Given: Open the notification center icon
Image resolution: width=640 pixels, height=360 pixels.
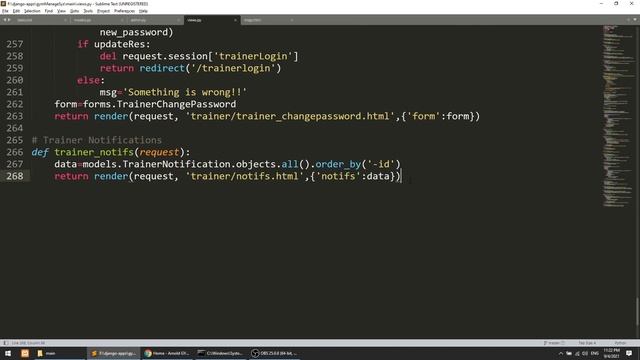Looking at the screenshot, I should [629, 353].
